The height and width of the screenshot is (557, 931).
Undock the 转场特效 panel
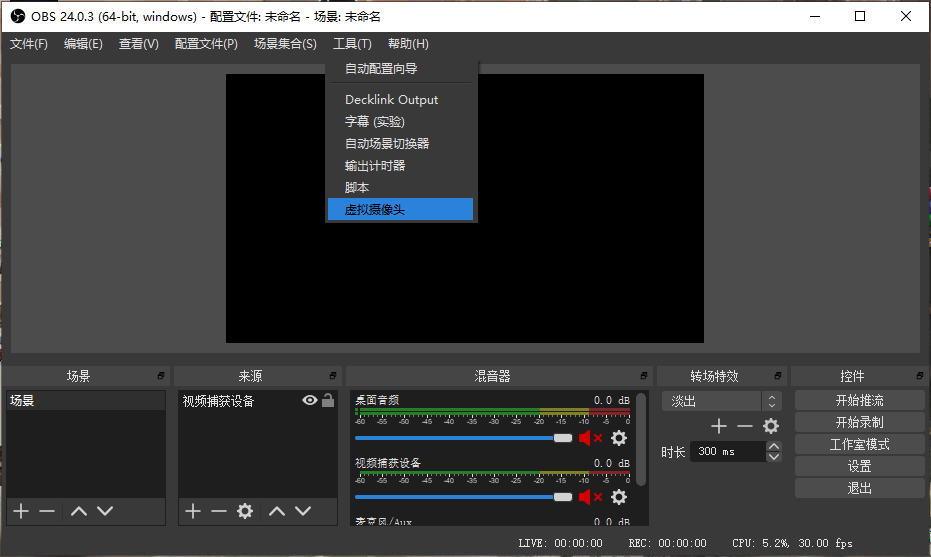(x=777, y=375)
